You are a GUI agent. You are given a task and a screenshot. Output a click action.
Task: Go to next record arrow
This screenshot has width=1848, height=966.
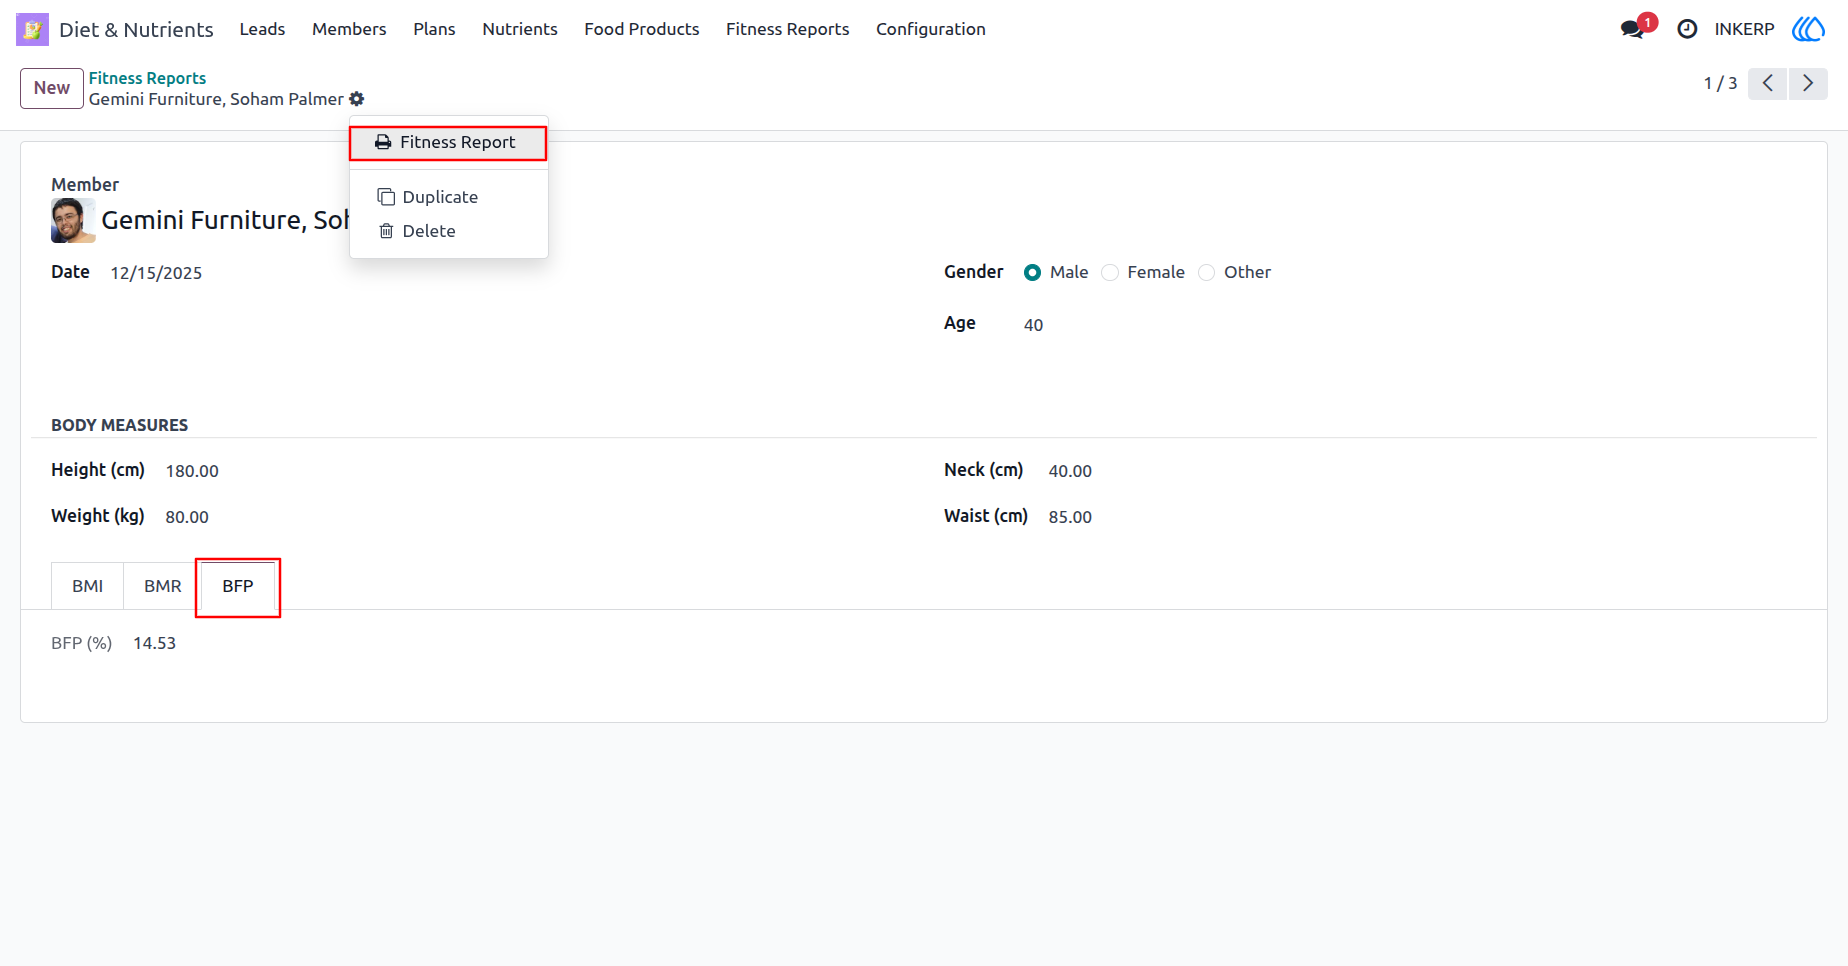pyautogui.click(x=1808, y=83)
